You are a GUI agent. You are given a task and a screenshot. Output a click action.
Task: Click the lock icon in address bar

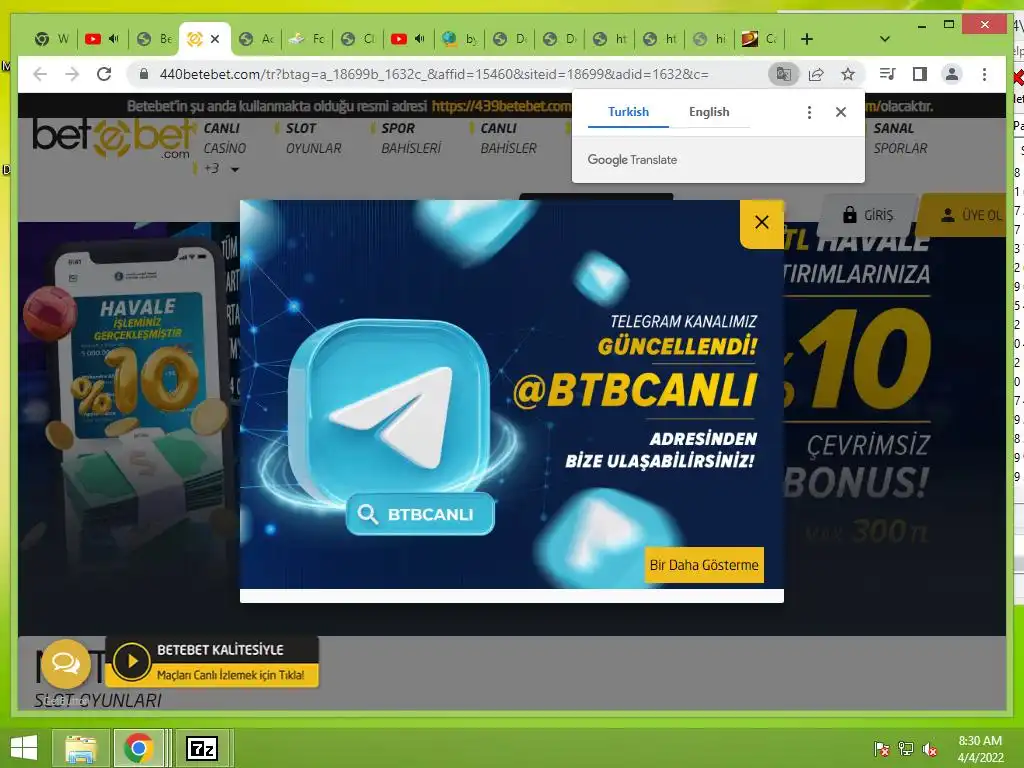pyautogui.click(x=144, y=74)
